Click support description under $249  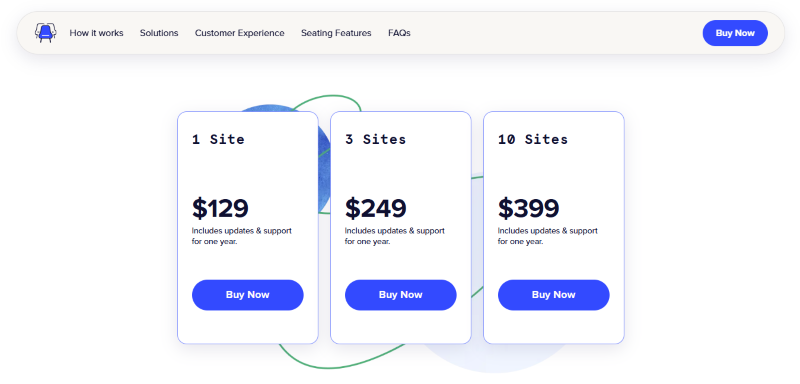395,236
